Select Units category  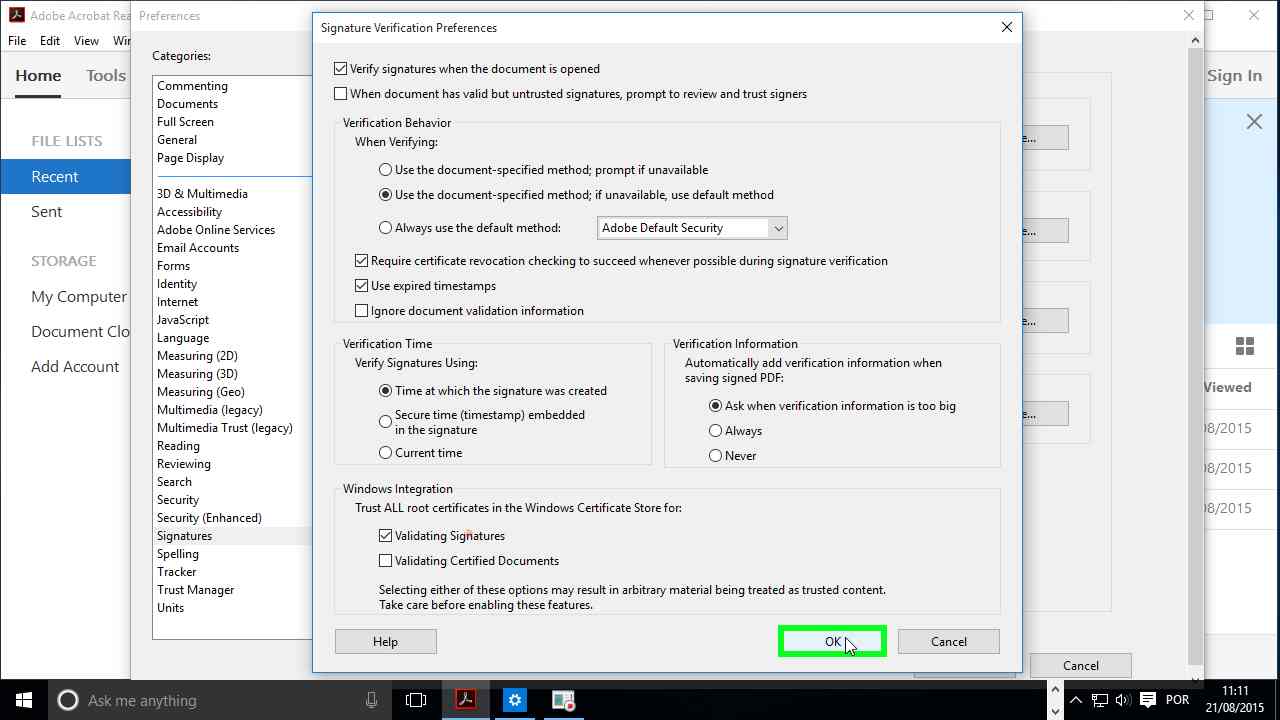pyautogui.click(x=170, y=608)
